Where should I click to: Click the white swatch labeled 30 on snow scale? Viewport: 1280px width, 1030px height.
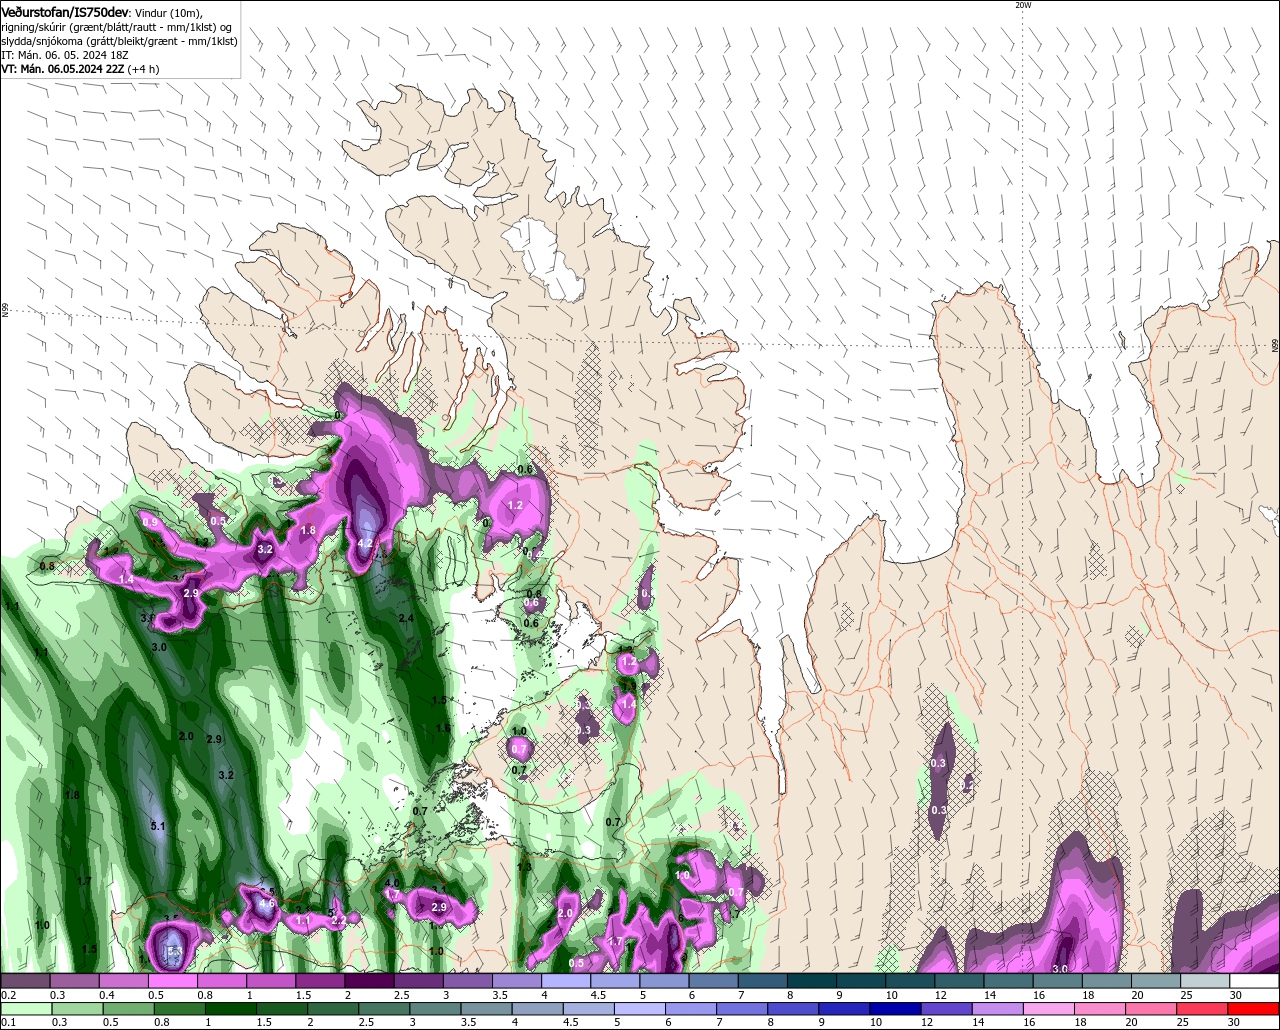coord(1254,981)
